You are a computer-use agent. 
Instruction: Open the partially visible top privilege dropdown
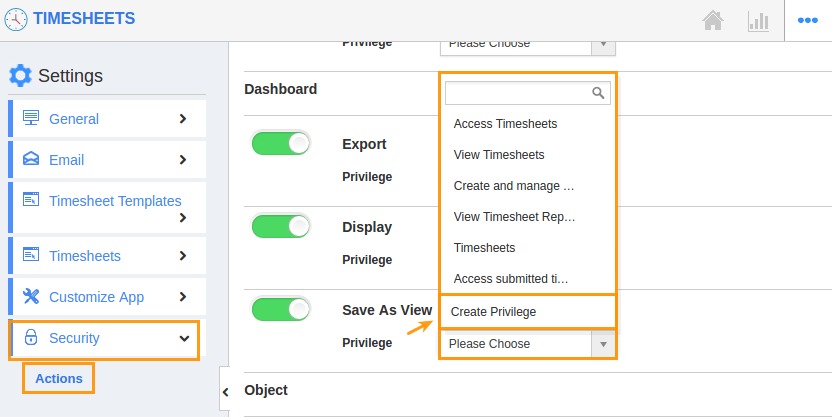[527, 47]
